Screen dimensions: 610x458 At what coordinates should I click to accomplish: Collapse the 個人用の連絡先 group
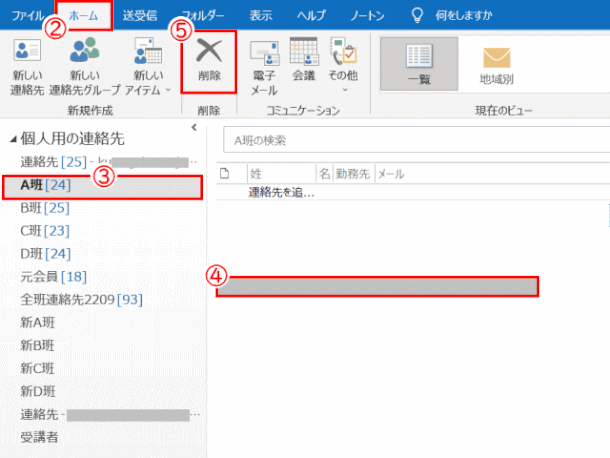click(x=13, y=139)
